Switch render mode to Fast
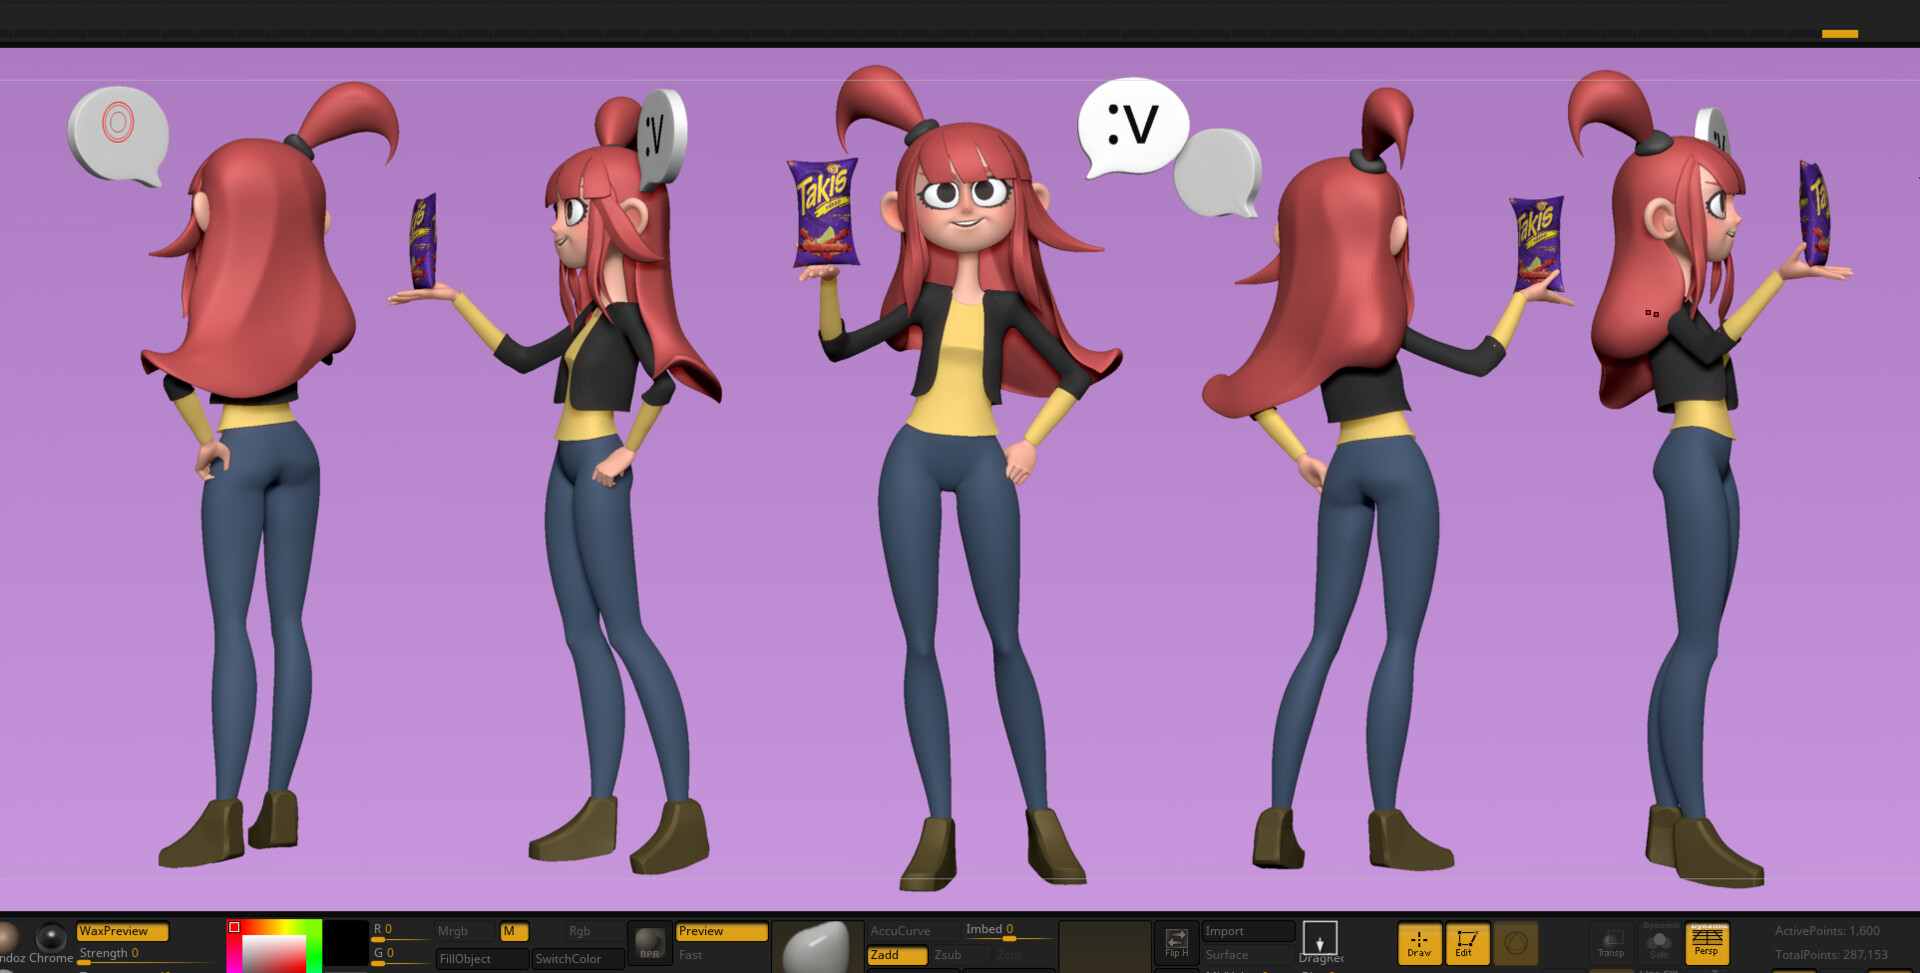 click(x=690, y=955)
